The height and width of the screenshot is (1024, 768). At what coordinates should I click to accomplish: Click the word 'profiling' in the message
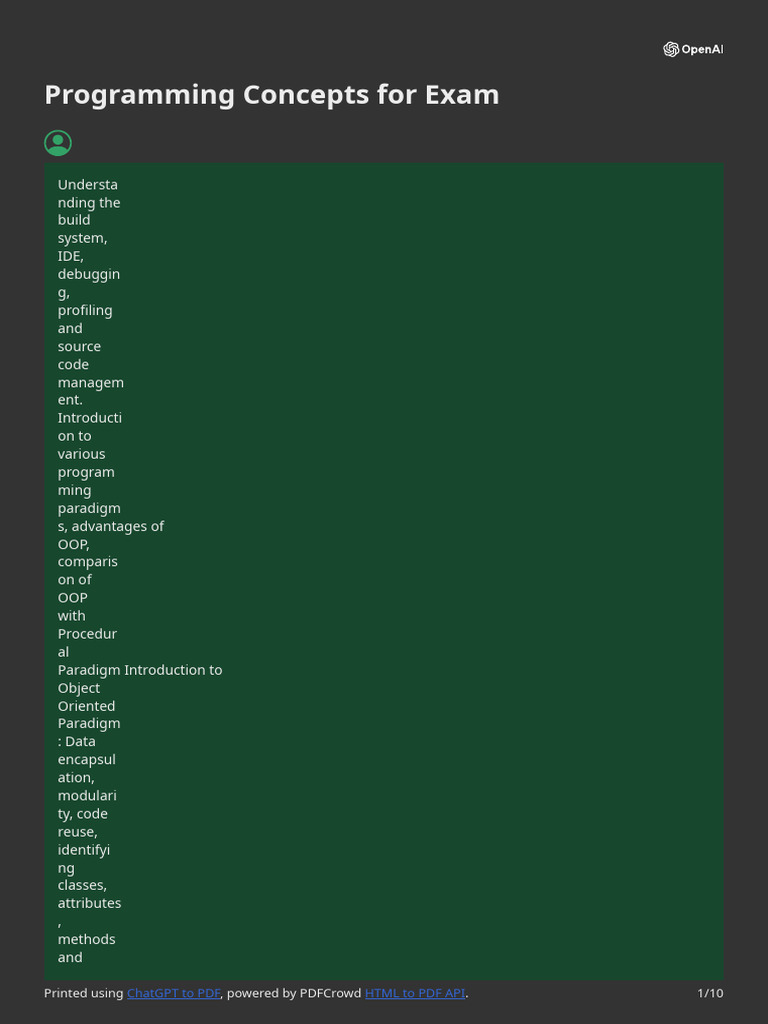pos(85,310)
